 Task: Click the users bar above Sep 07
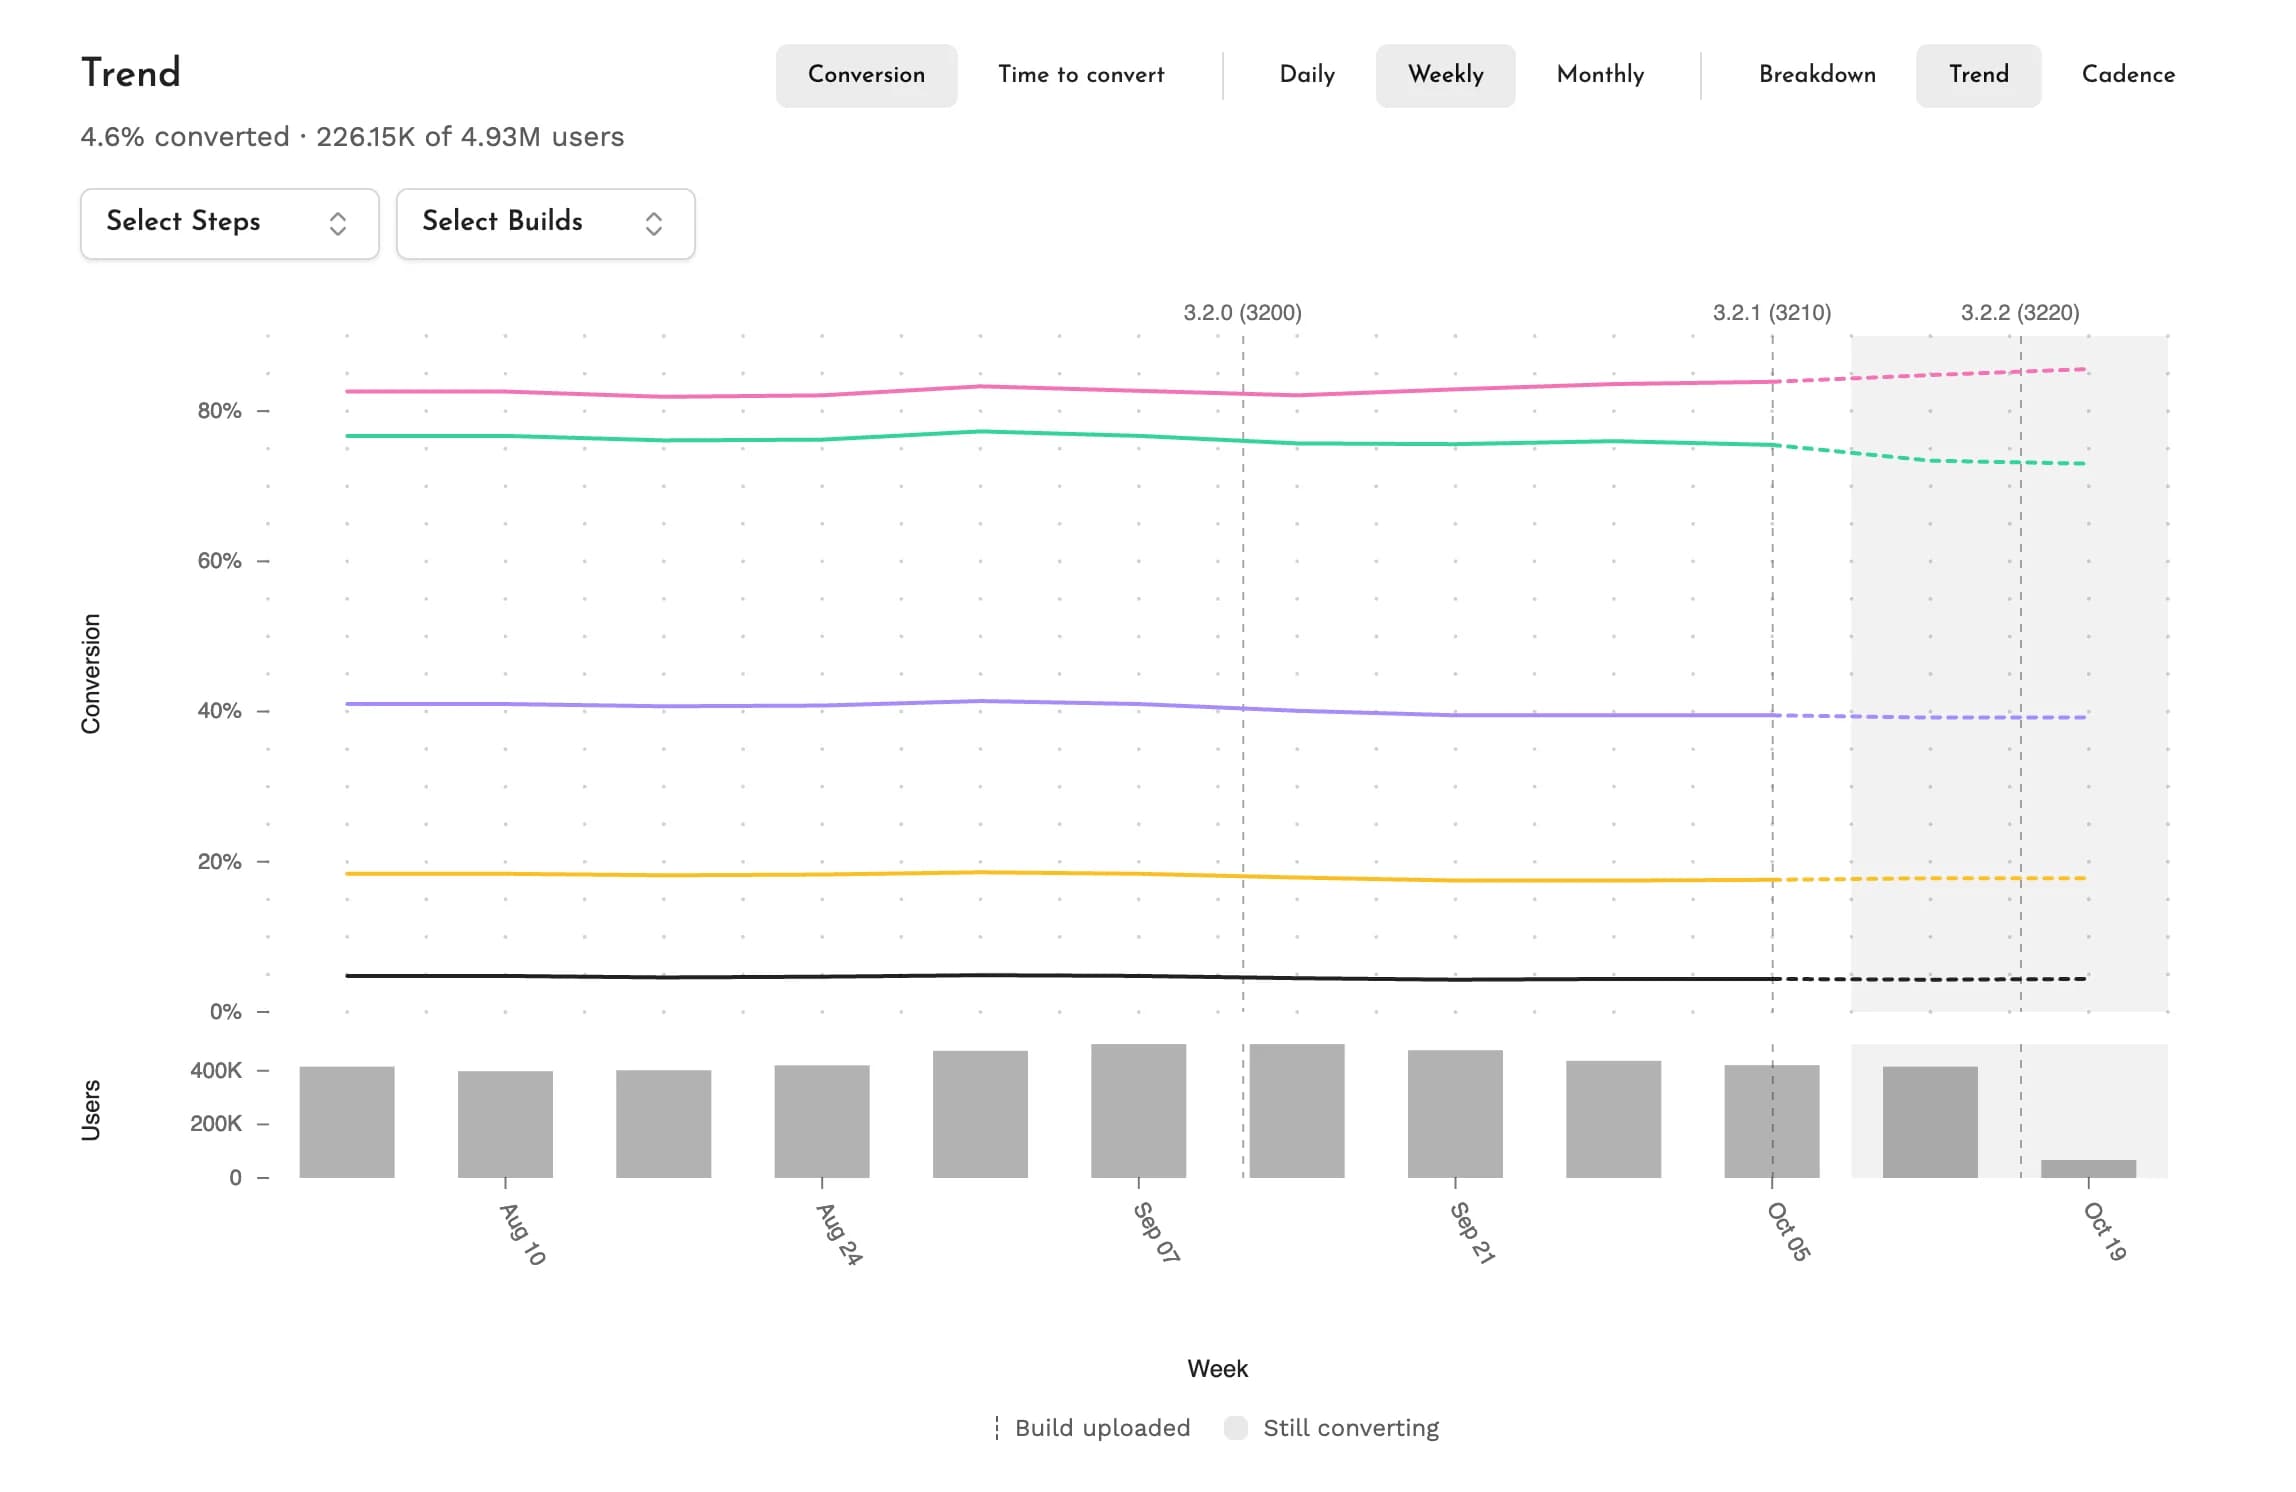pyautogui.click(x=1138, y=1110)
